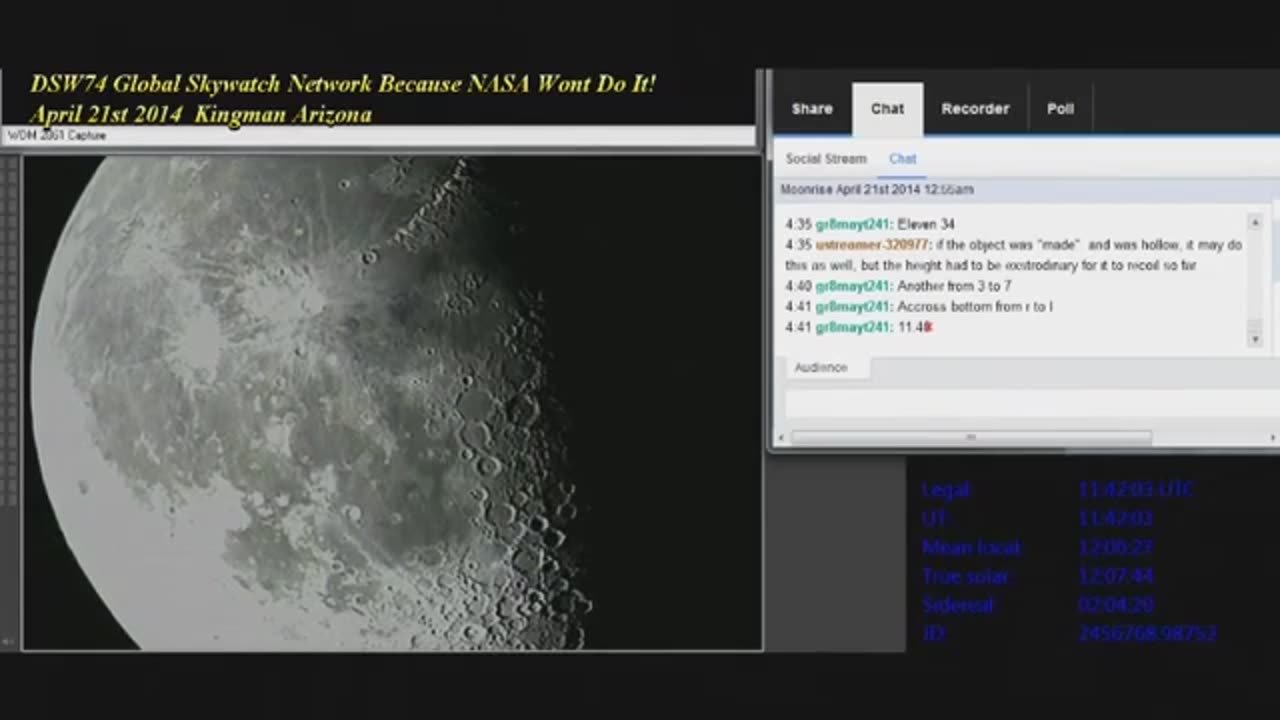Click 'April 21st 2014 Kingman Arizona' text
Viewport: 1280px width, 720px height.
[201, 115]
